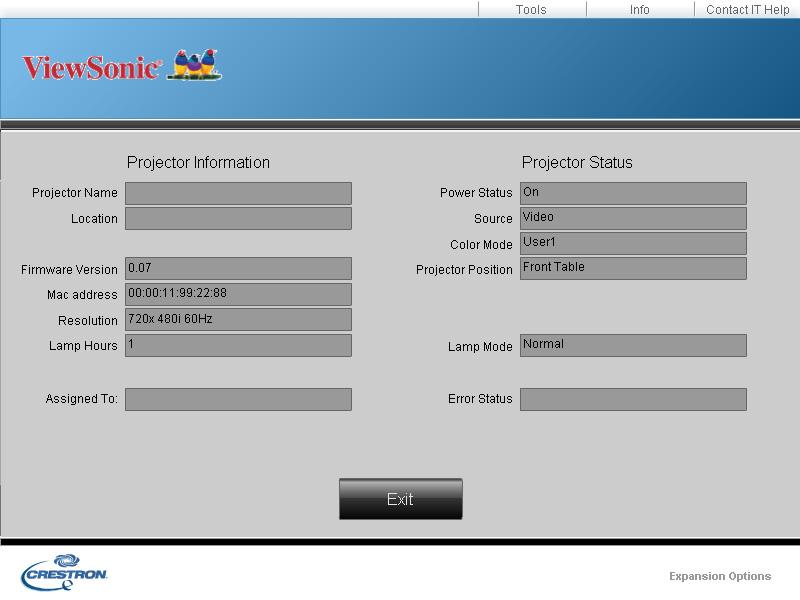Click Color Mode field showing User1
The image size is (800, 600).
click(633, 243)
